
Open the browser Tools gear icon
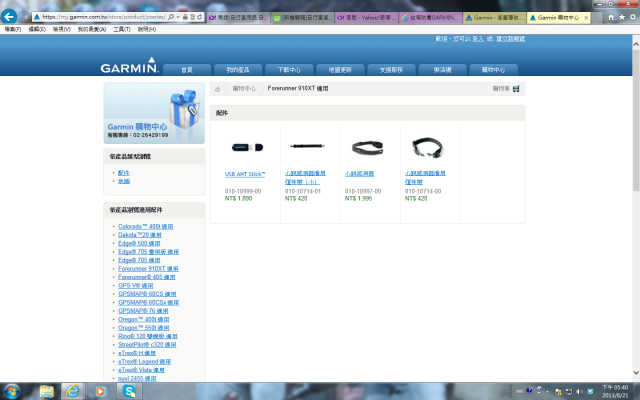tap(633, 17)
